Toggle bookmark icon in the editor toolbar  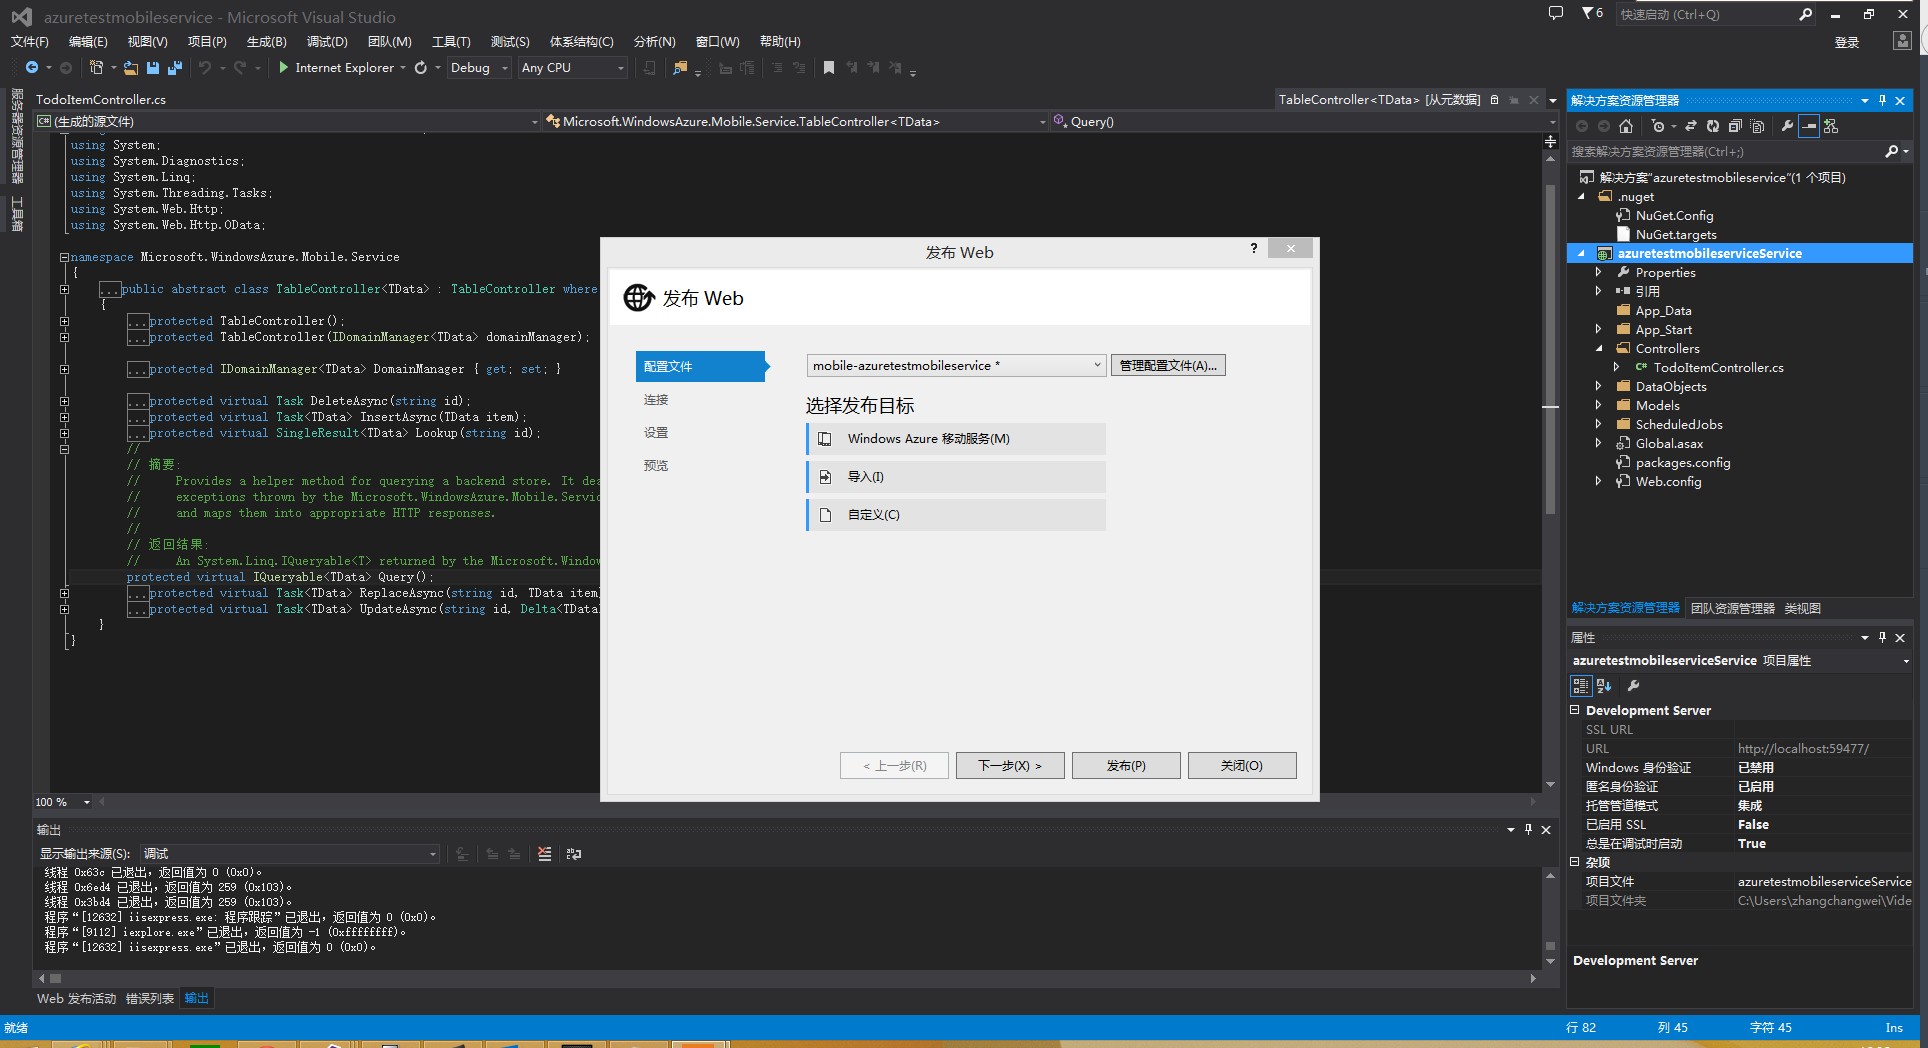pyautogui.click(x=828, y=67)
